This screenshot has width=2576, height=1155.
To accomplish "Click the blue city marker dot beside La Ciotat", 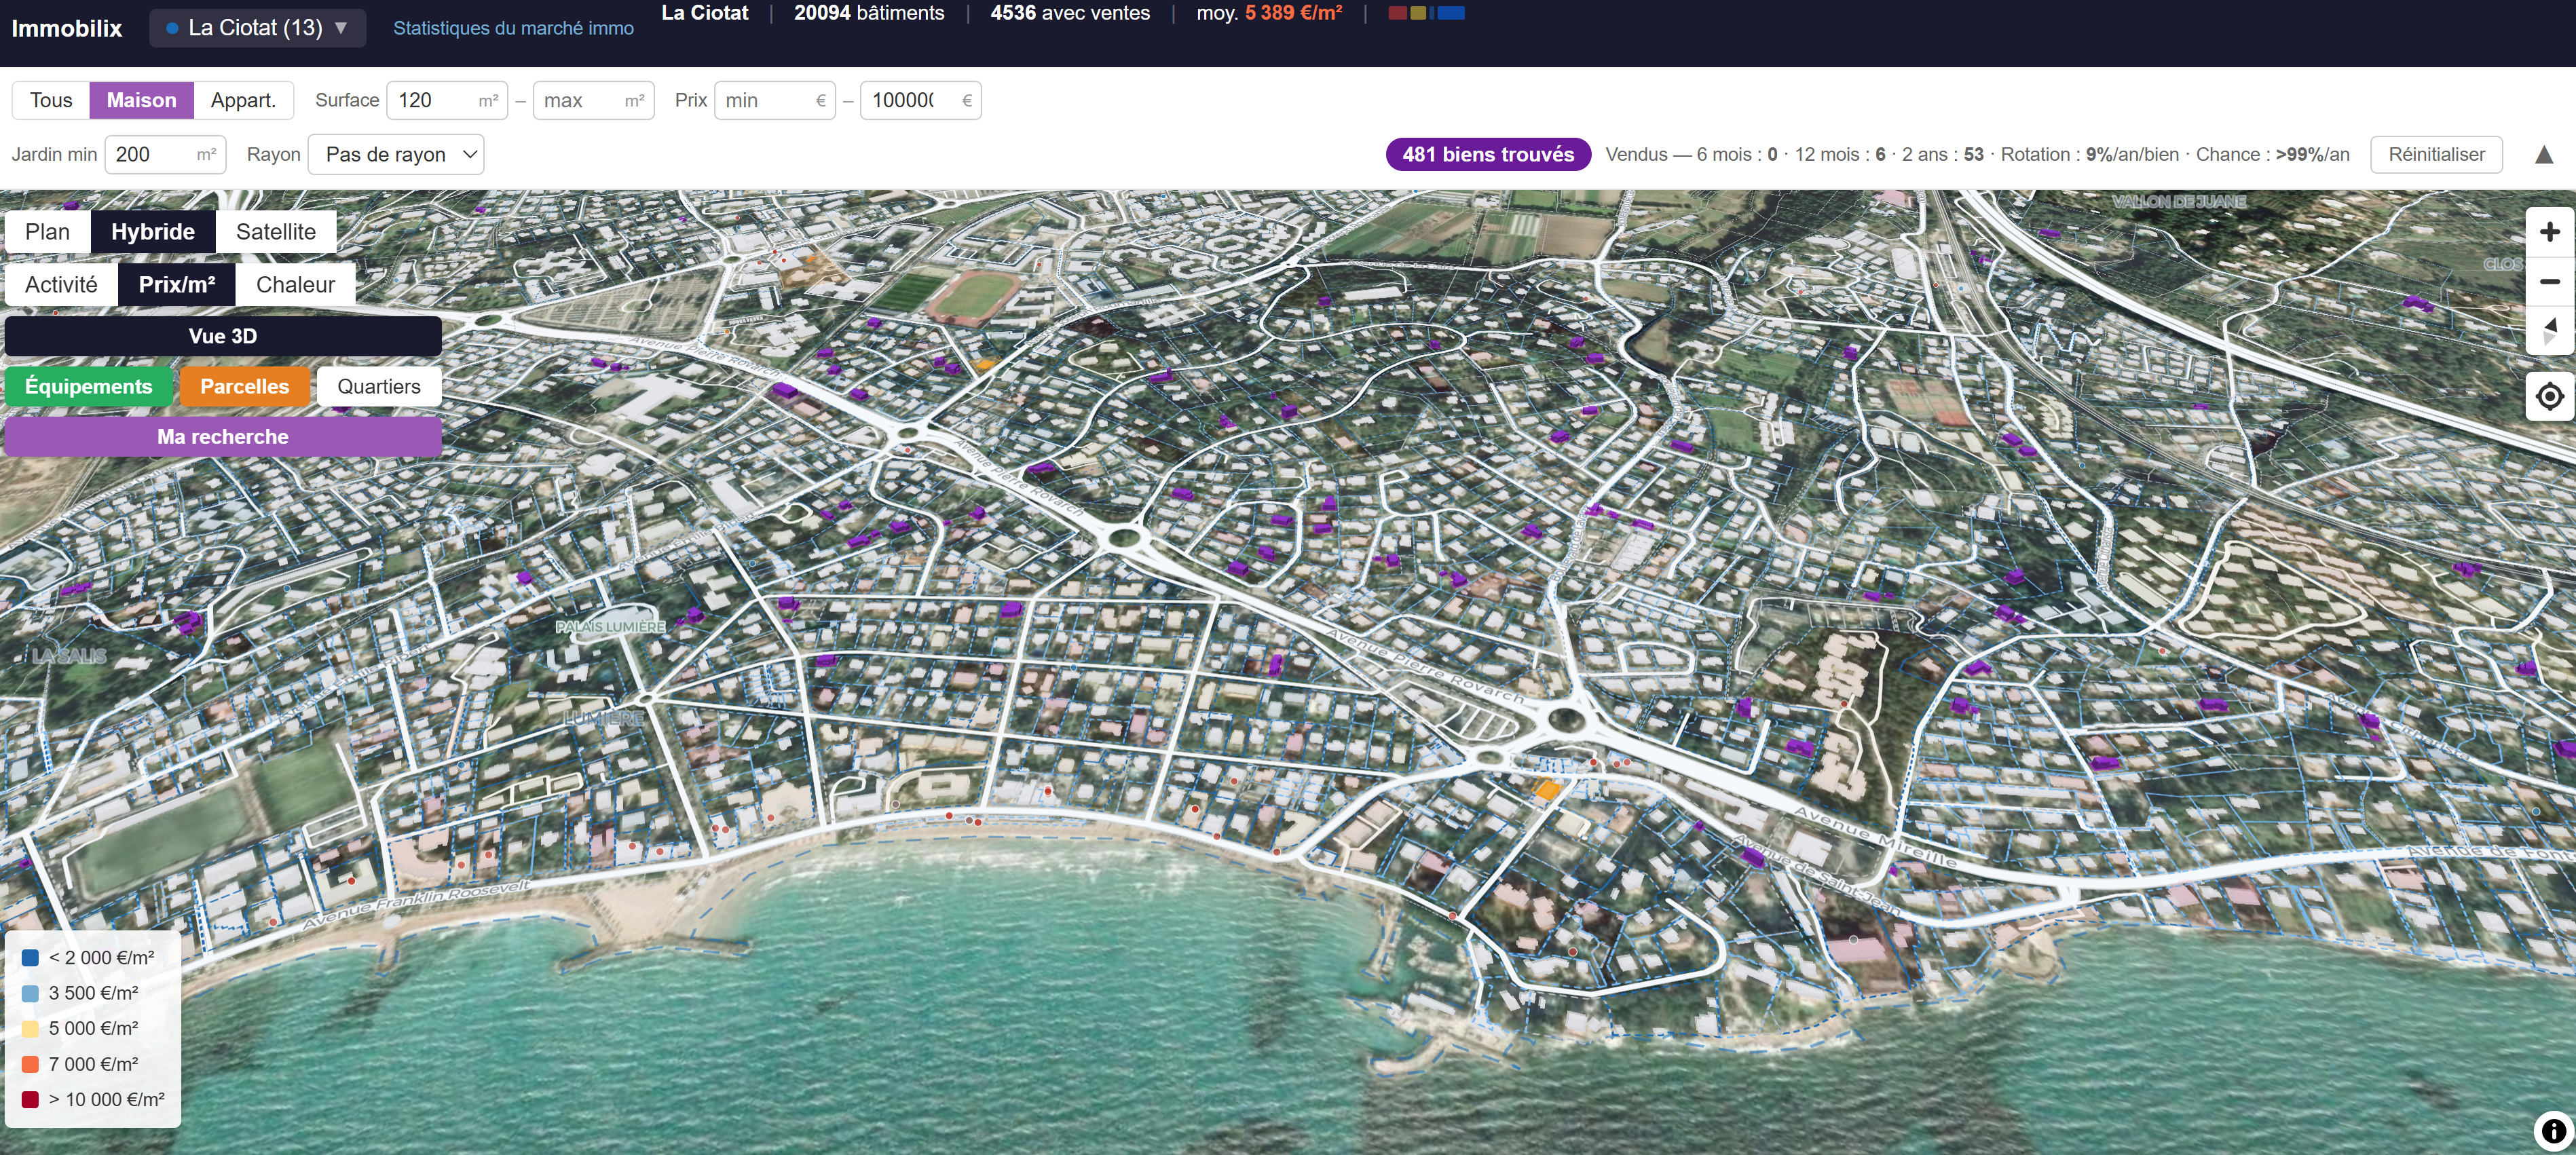I will pos(172,27).
